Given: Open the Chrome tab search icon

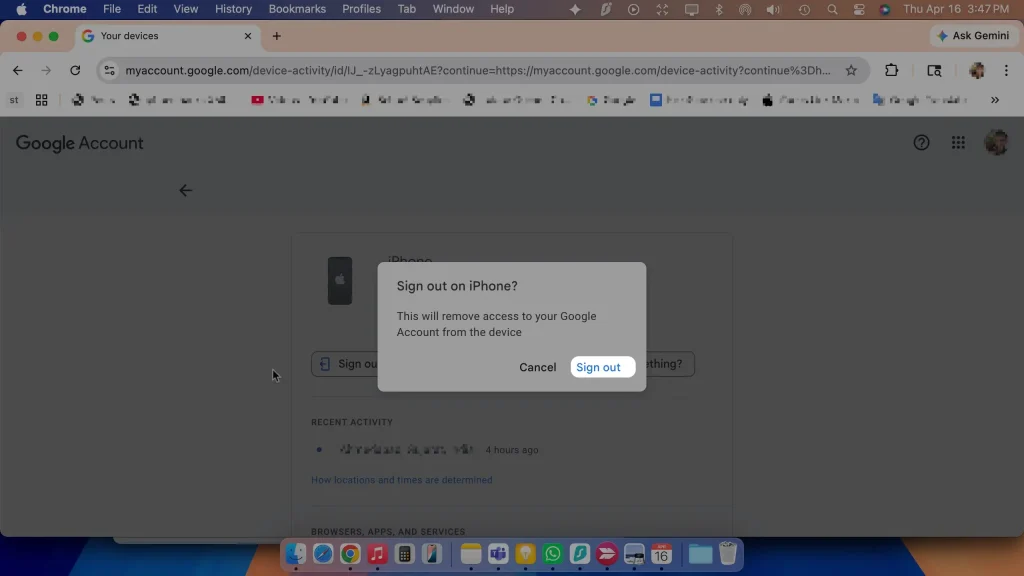Looking at the screenshot, I should (934, 71).
